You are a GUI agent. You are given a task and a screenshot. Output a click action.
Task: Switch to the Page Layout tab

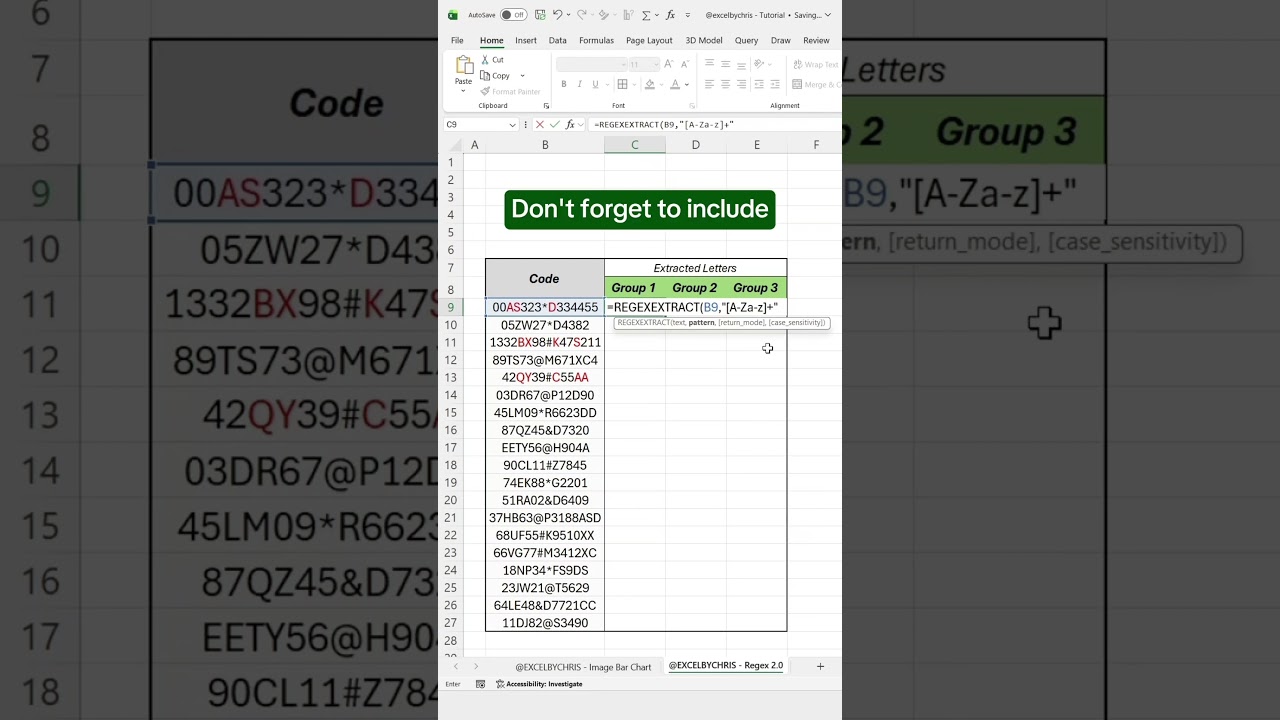coord(649,40)
